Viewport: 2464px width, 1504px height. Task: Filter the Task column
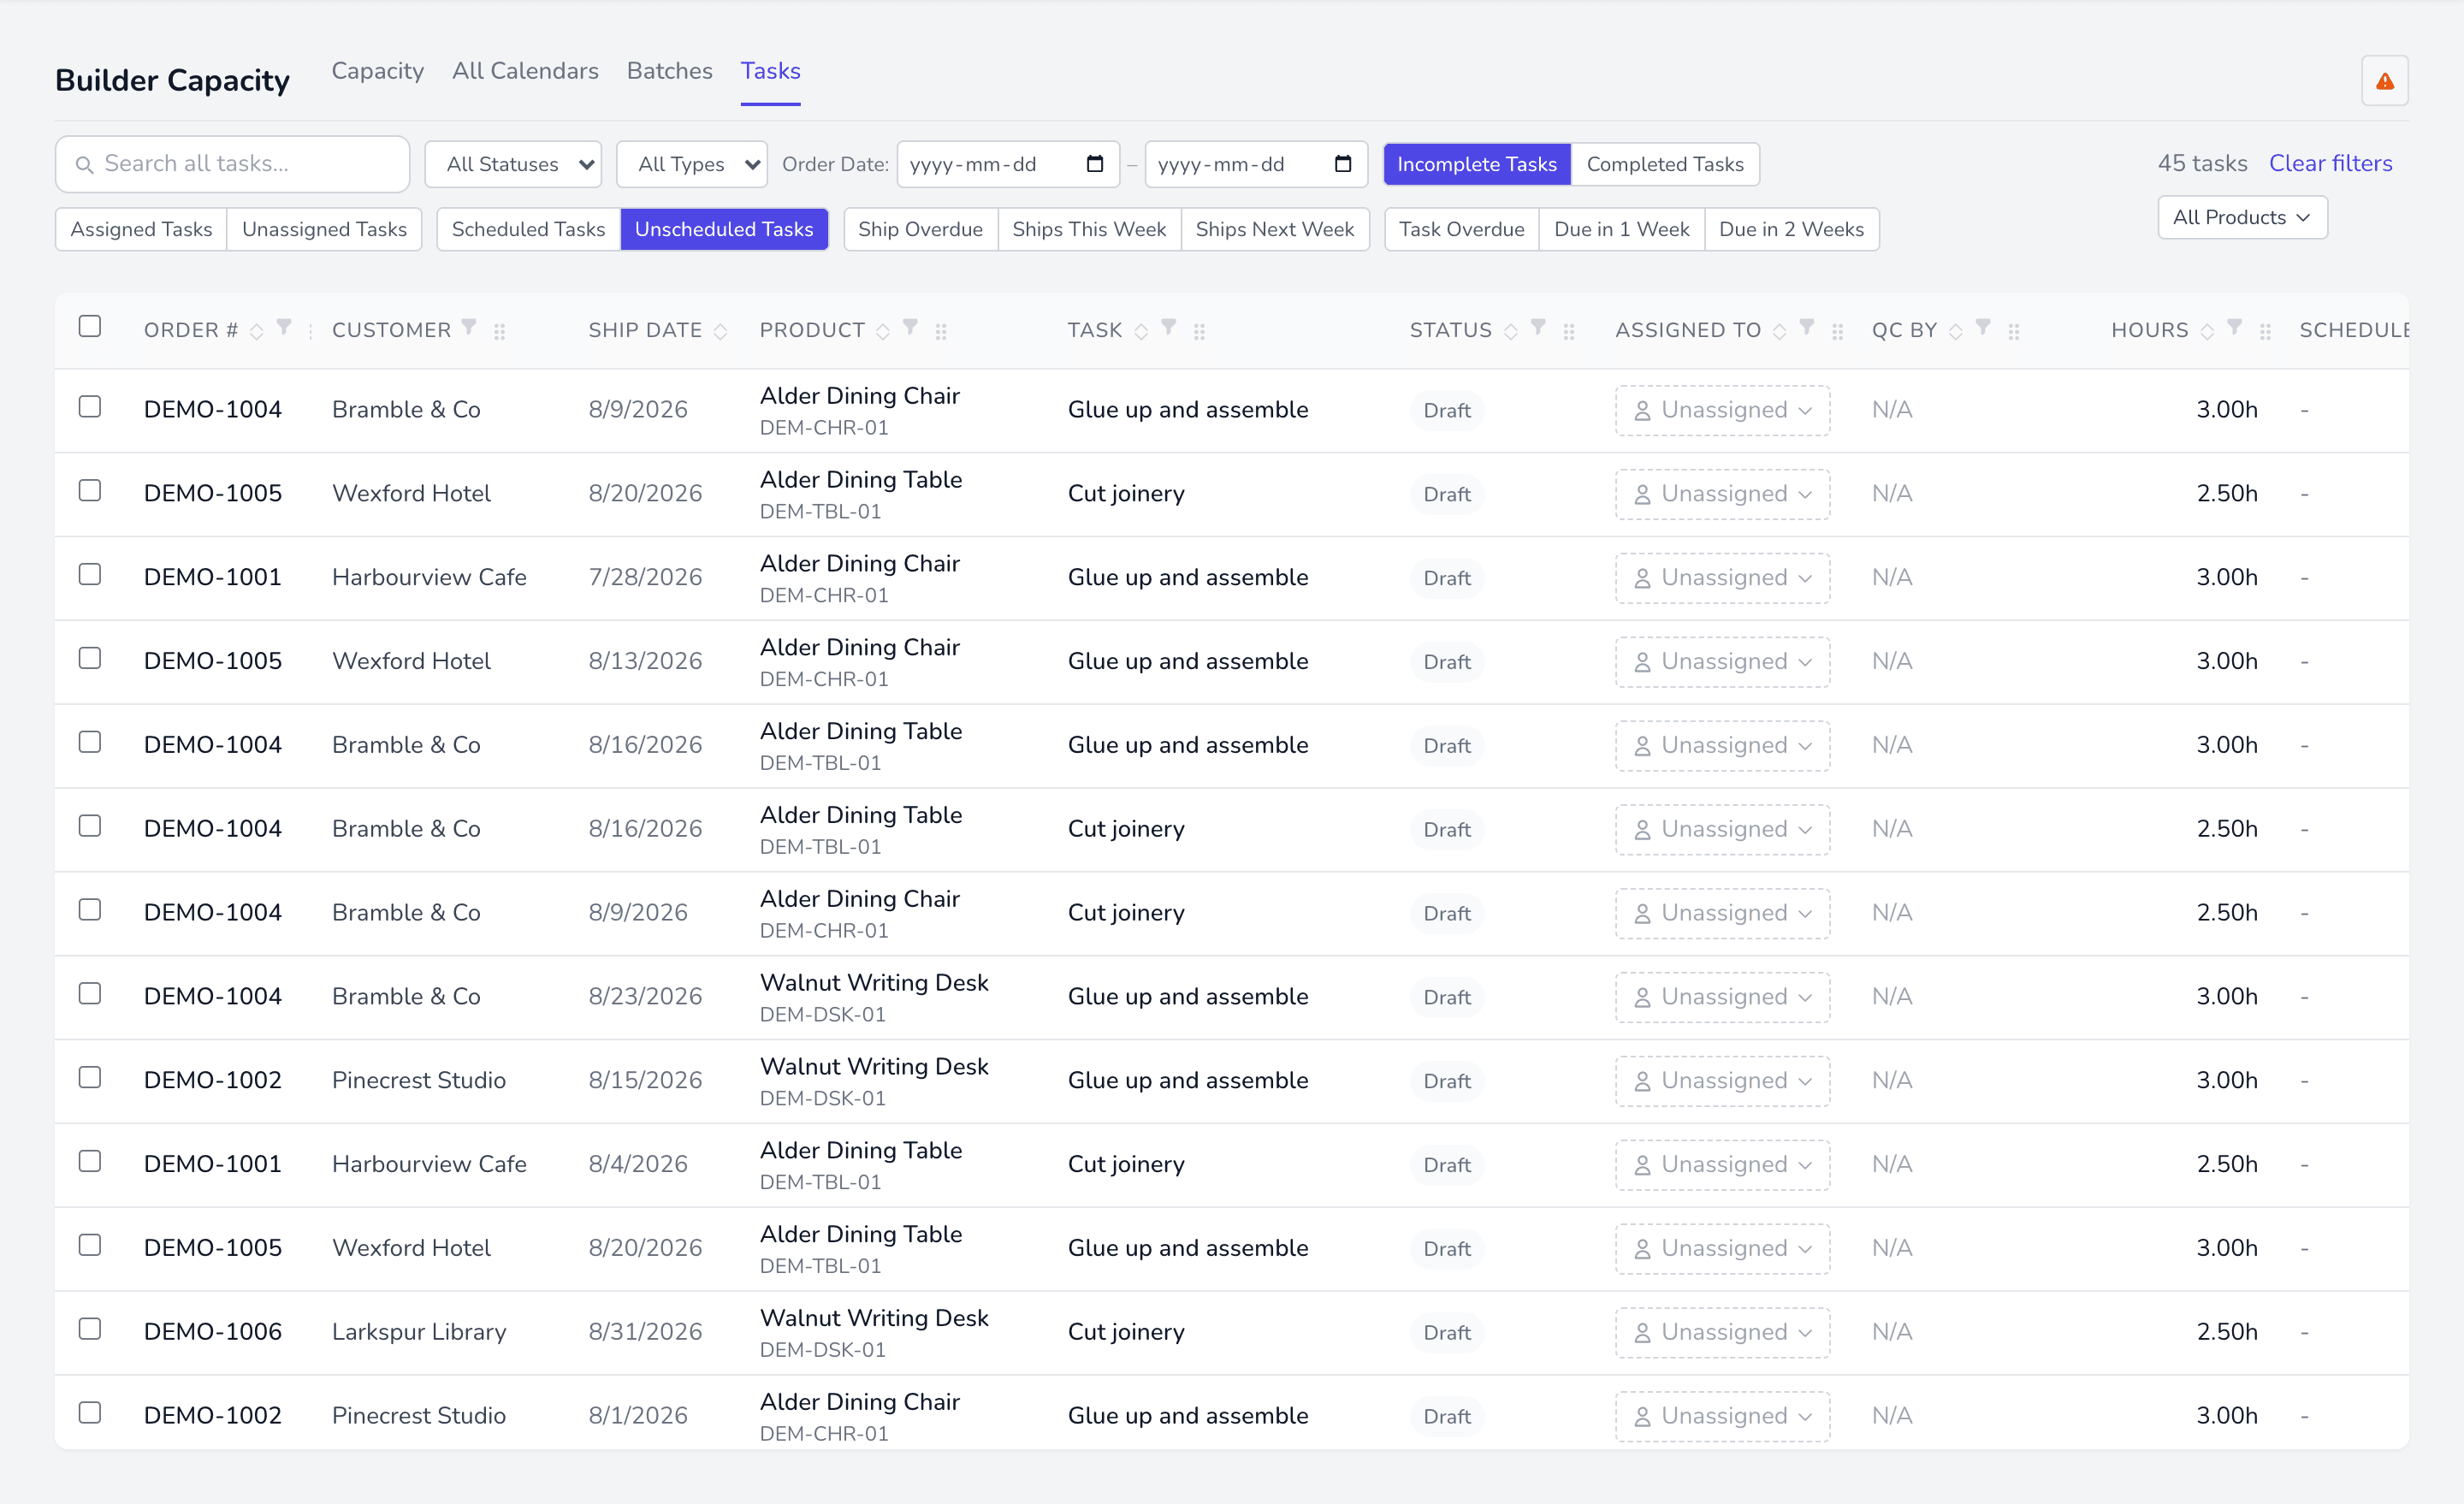coord(1168,327)
